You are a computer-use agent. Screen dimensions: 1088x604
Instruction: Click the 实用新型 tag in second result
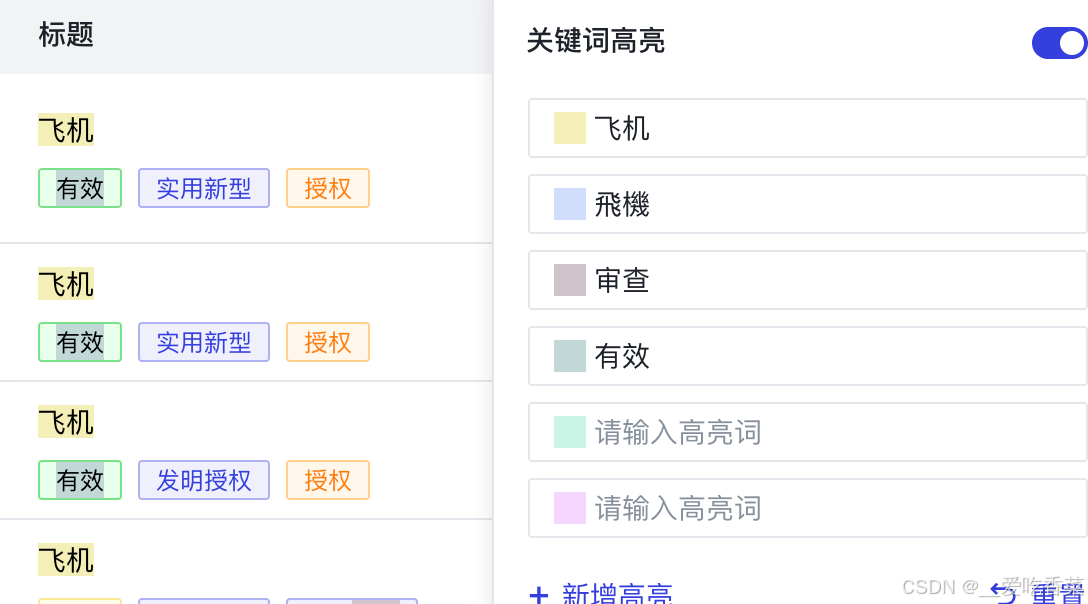tap(204, 342)
